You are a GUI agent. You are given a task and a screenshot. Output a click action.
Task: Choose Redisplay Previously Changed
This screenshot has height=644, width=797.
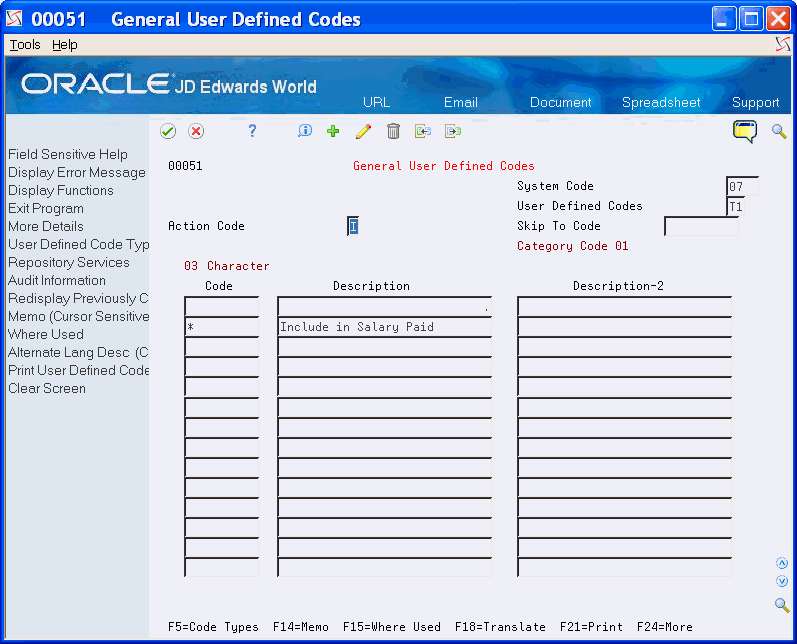(x=78, y=298)
